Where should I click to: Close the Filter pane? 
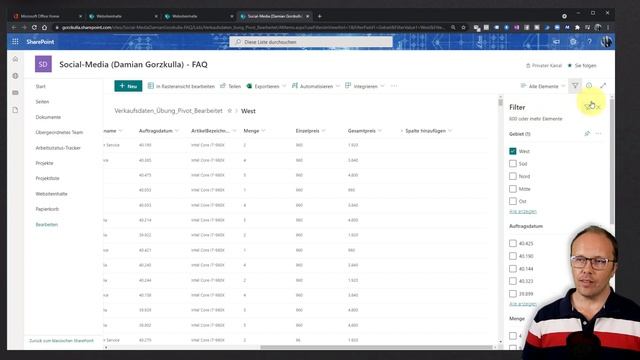[x=598, y=107]
